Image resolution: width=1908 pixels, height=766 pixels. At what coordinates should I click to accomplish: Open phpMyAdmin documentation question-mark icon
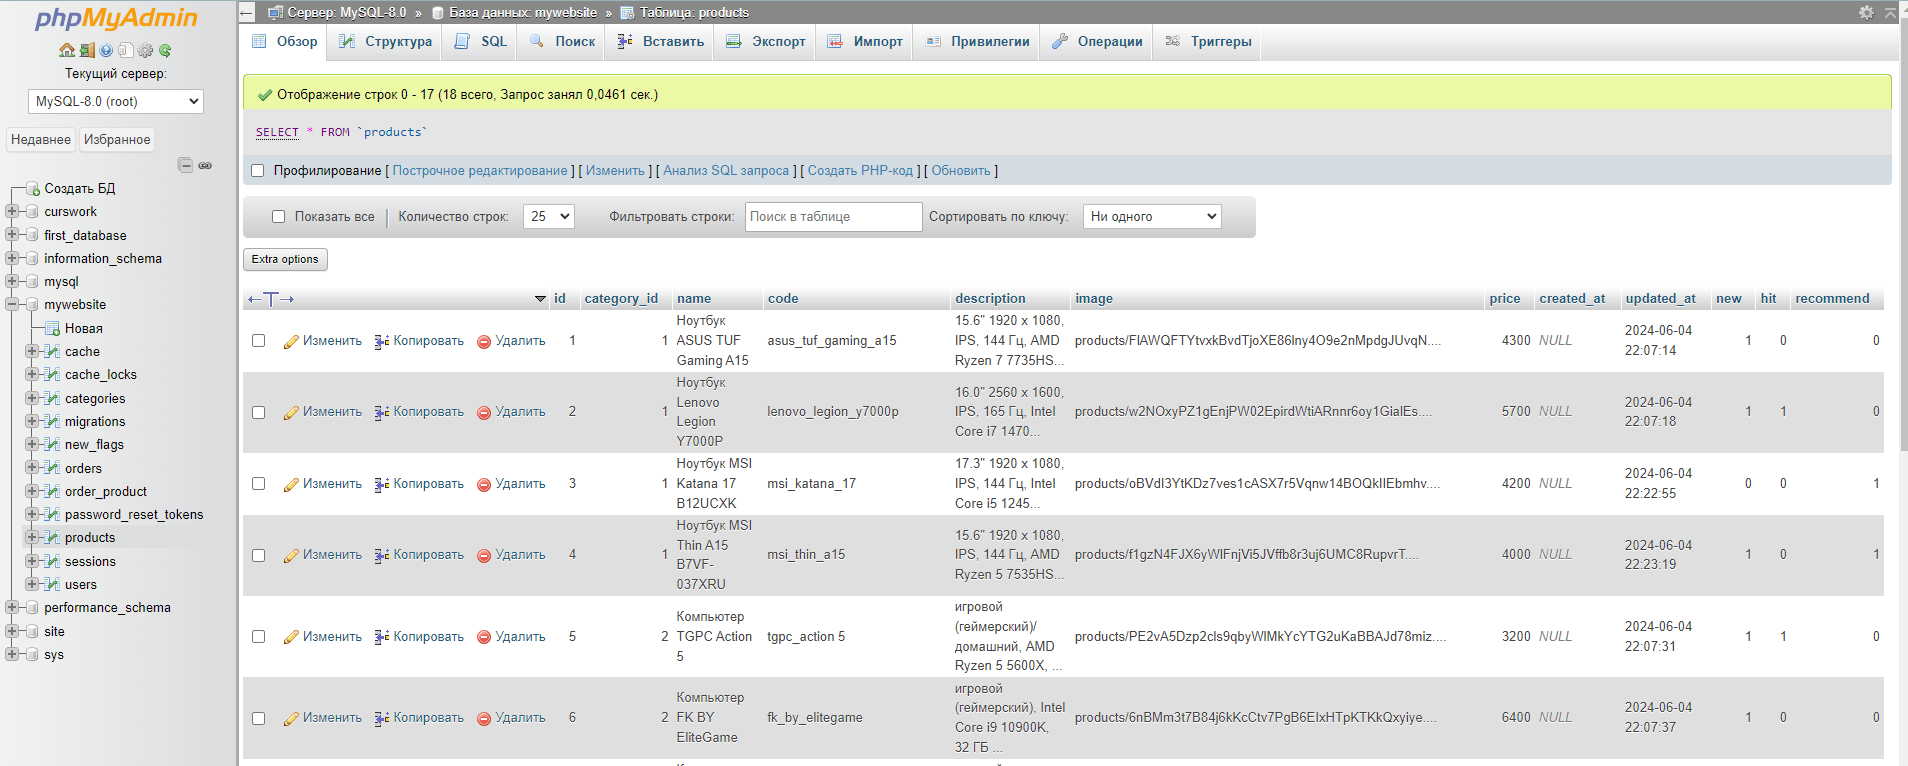106,50
